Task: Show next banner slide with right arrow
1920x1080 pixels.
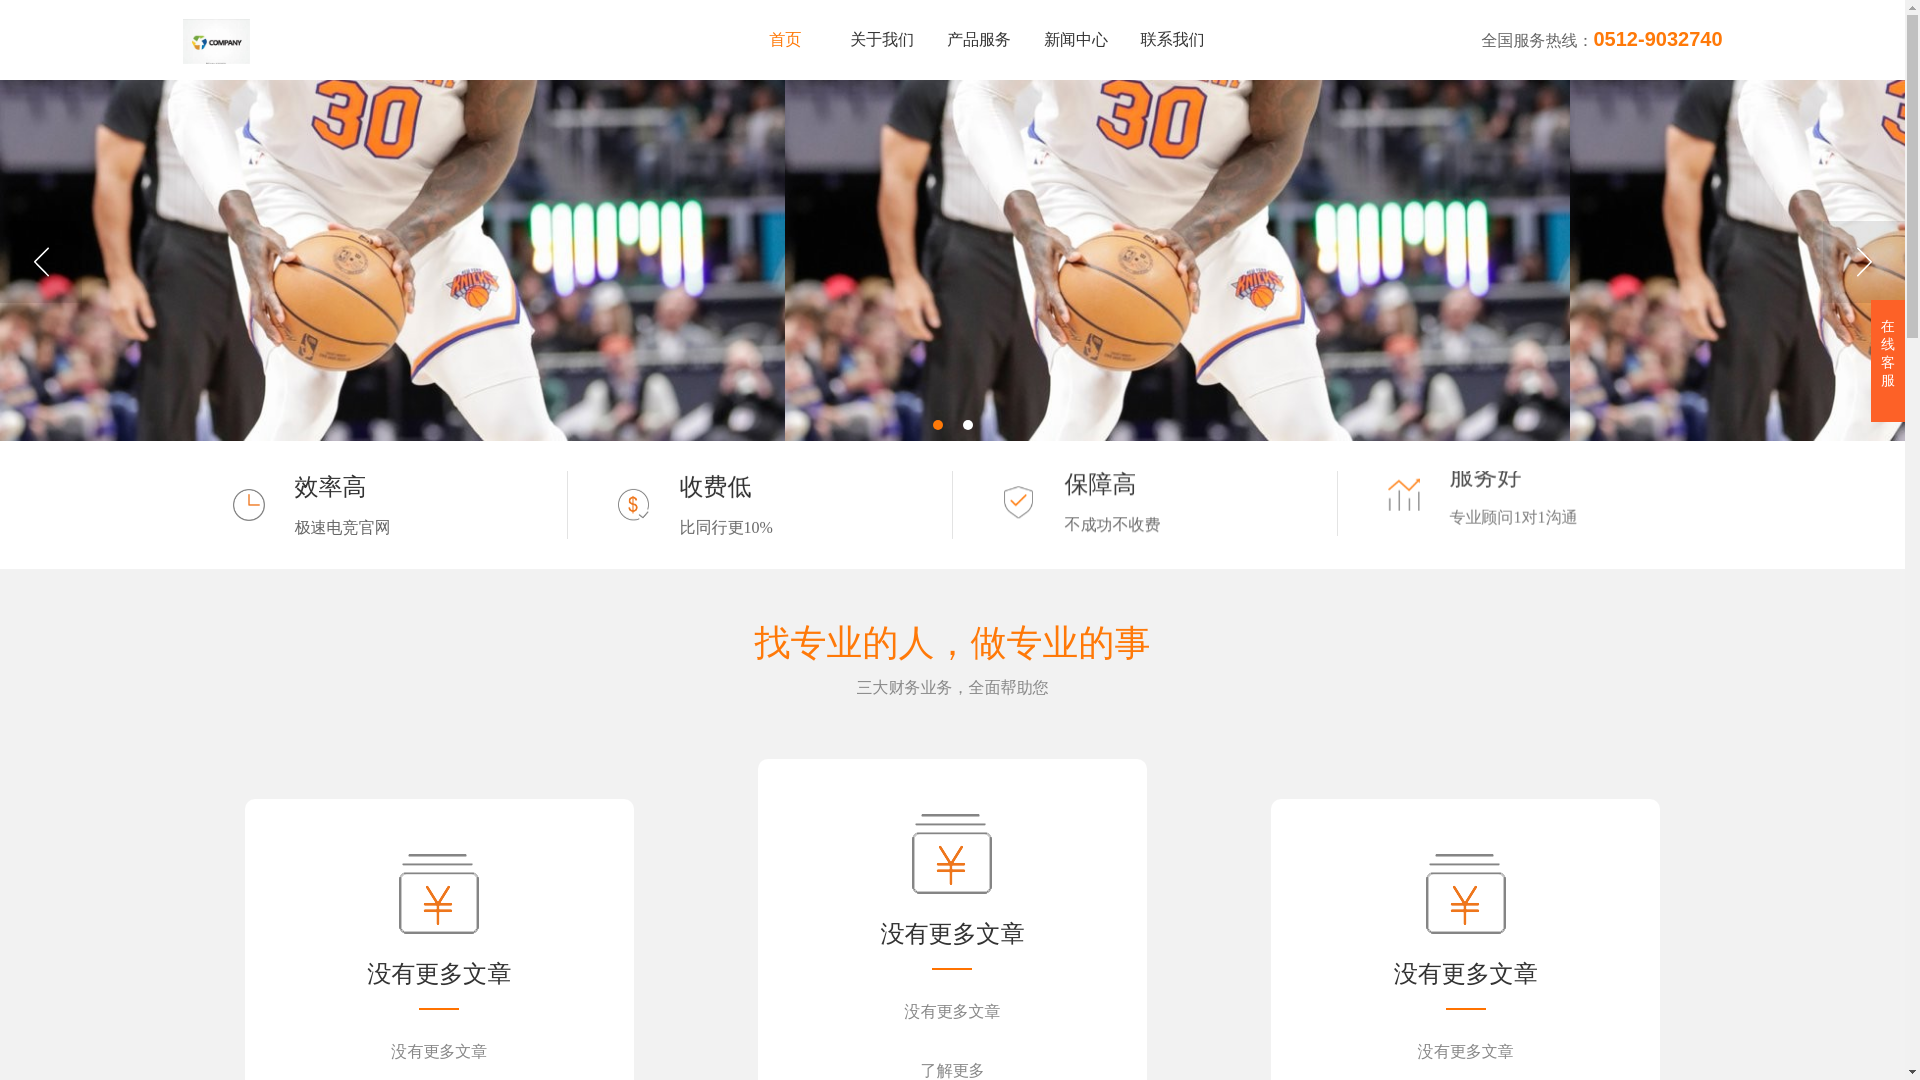Action: pyautogui.click(x=1863, y=262)
